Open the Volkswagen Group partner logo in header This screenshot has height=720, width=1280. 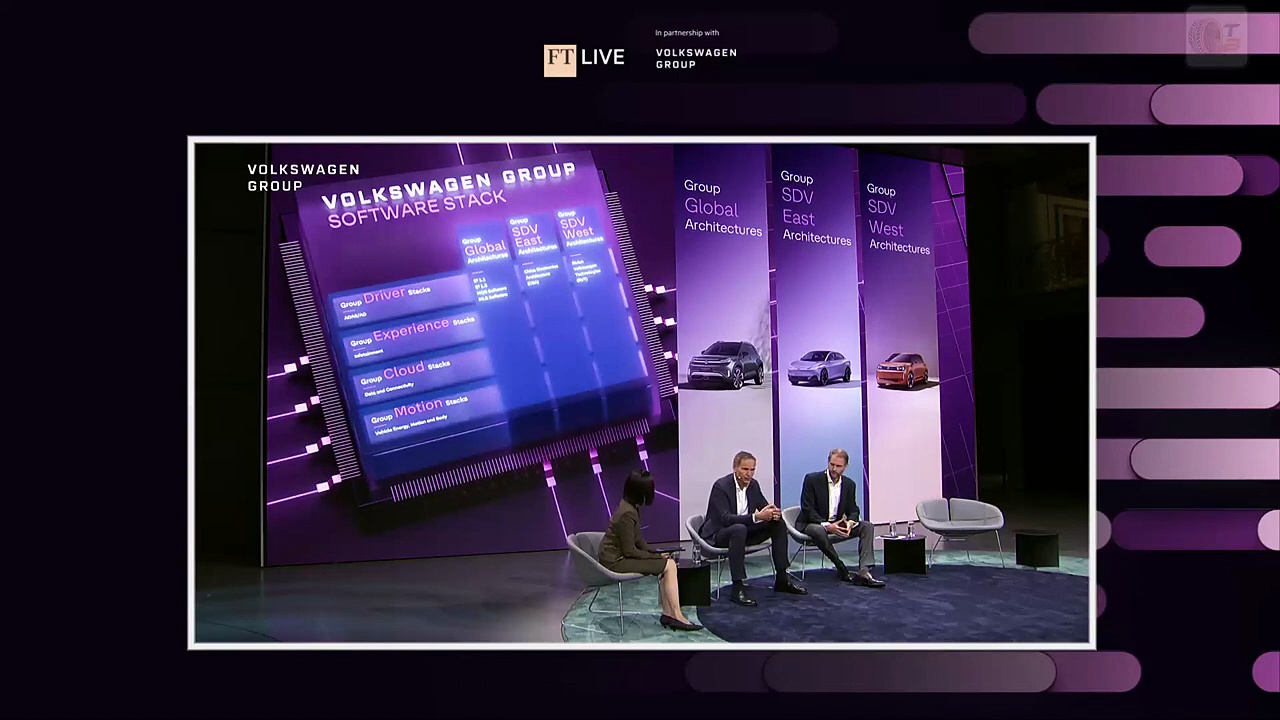point(696,58)
